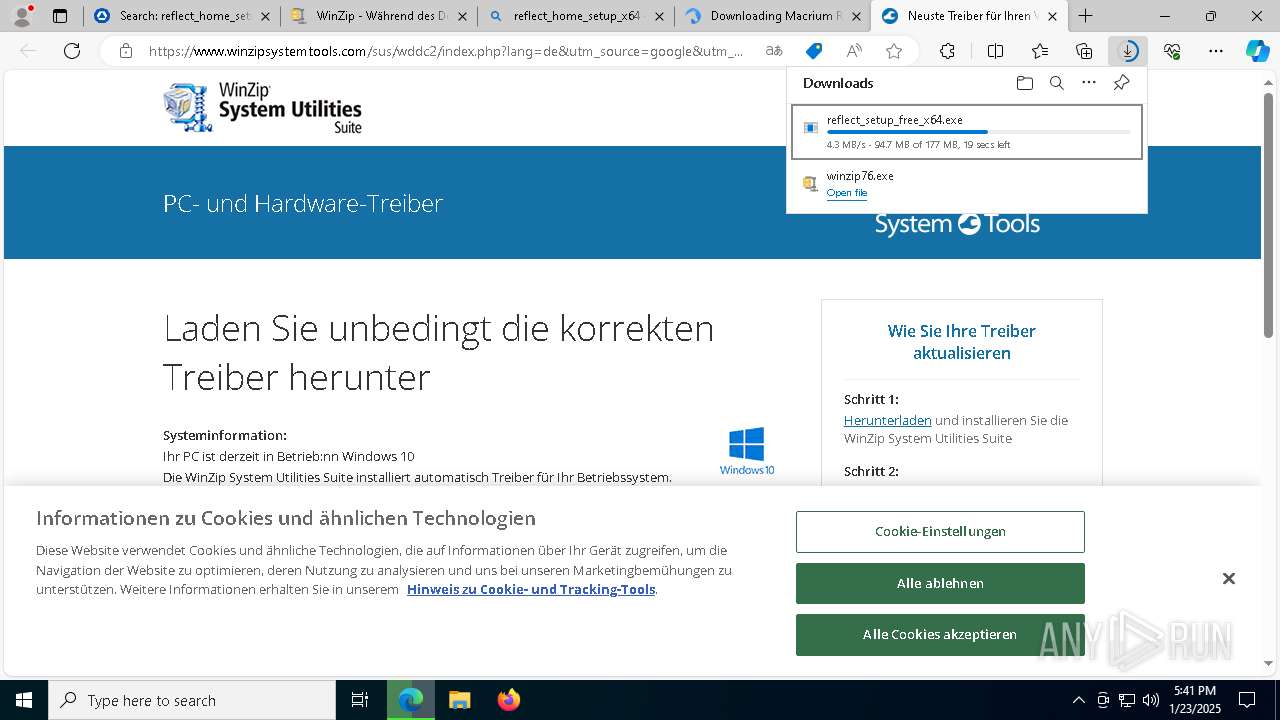
Task: Show hidden system tray icons
Action: point(1078,700)
